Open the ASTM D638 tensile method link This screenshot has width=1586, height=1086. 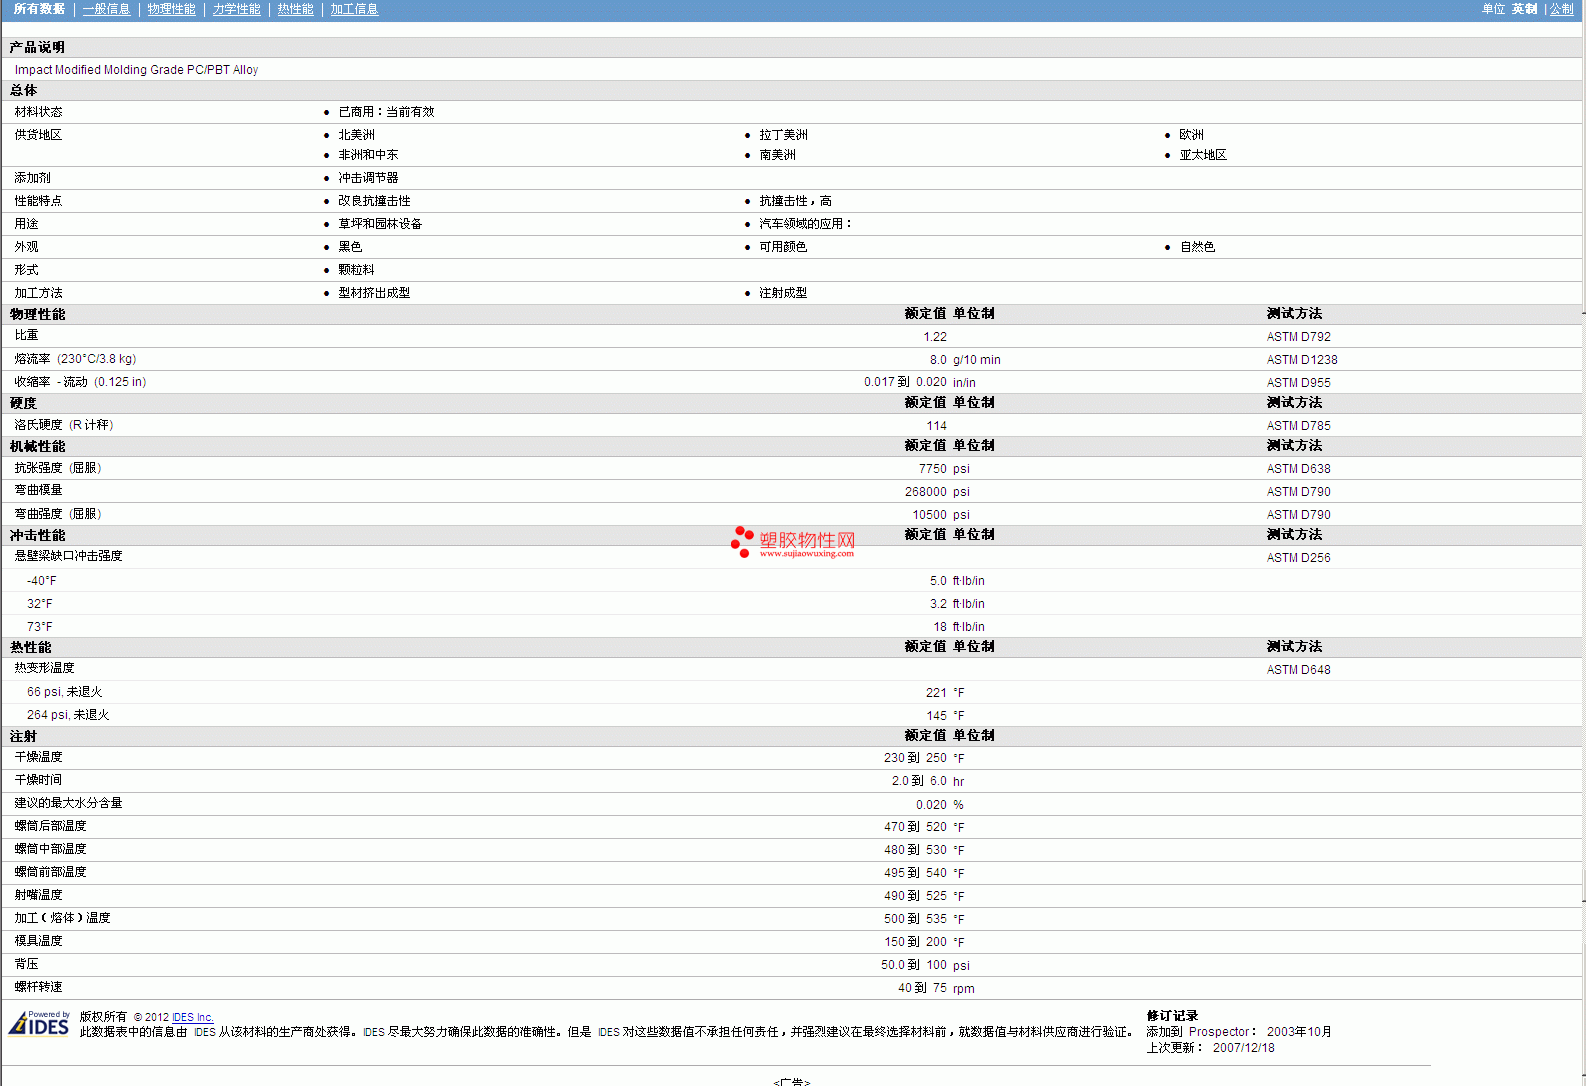1298,469
